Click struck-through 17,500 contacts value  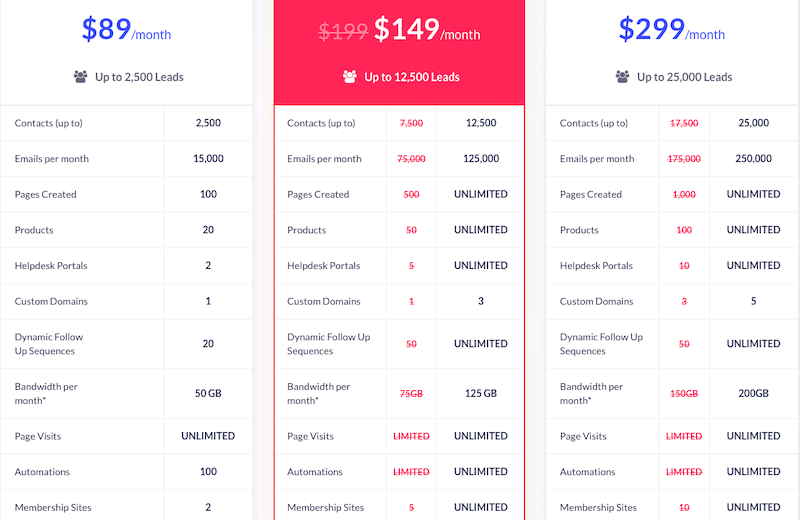click(x=684, y=123)
